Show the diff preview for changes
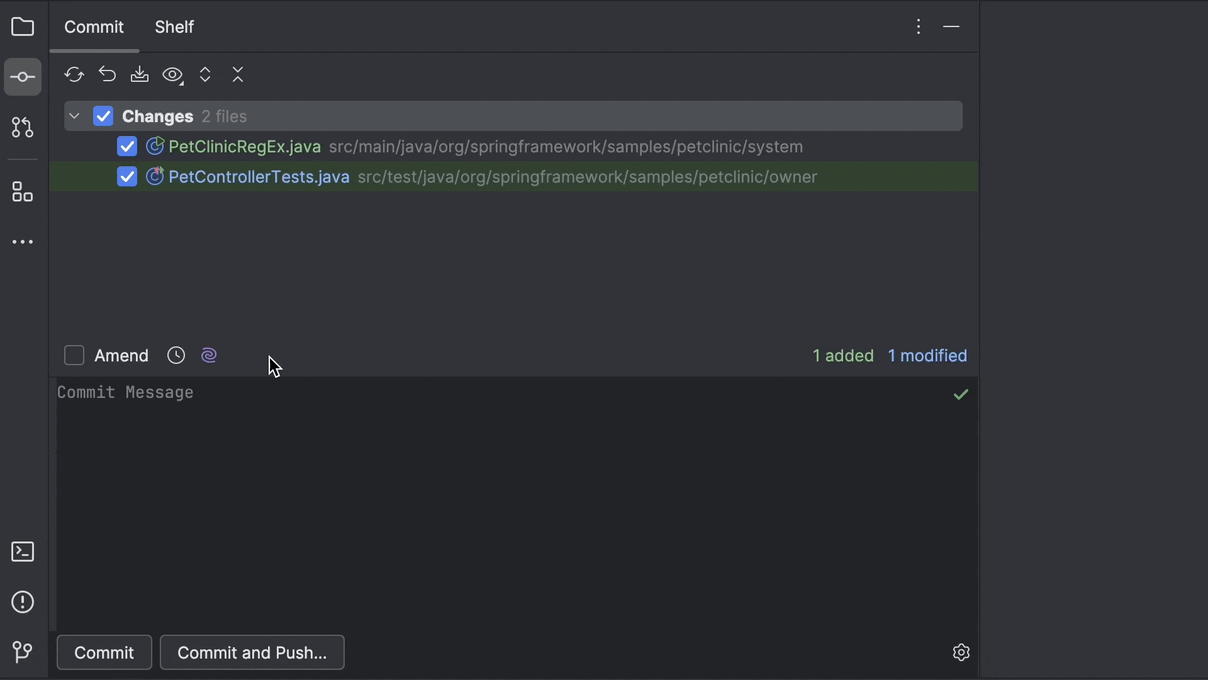This screenshot has height=680, width=1208. point(172,74)
